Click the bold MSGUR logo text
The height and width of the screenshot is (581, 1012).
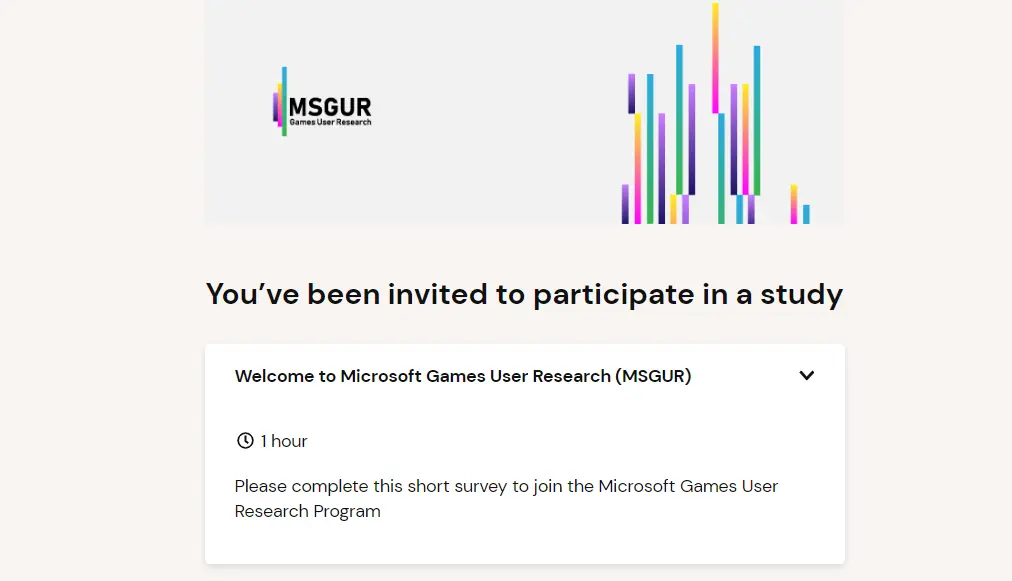click(x=330, y=106)
